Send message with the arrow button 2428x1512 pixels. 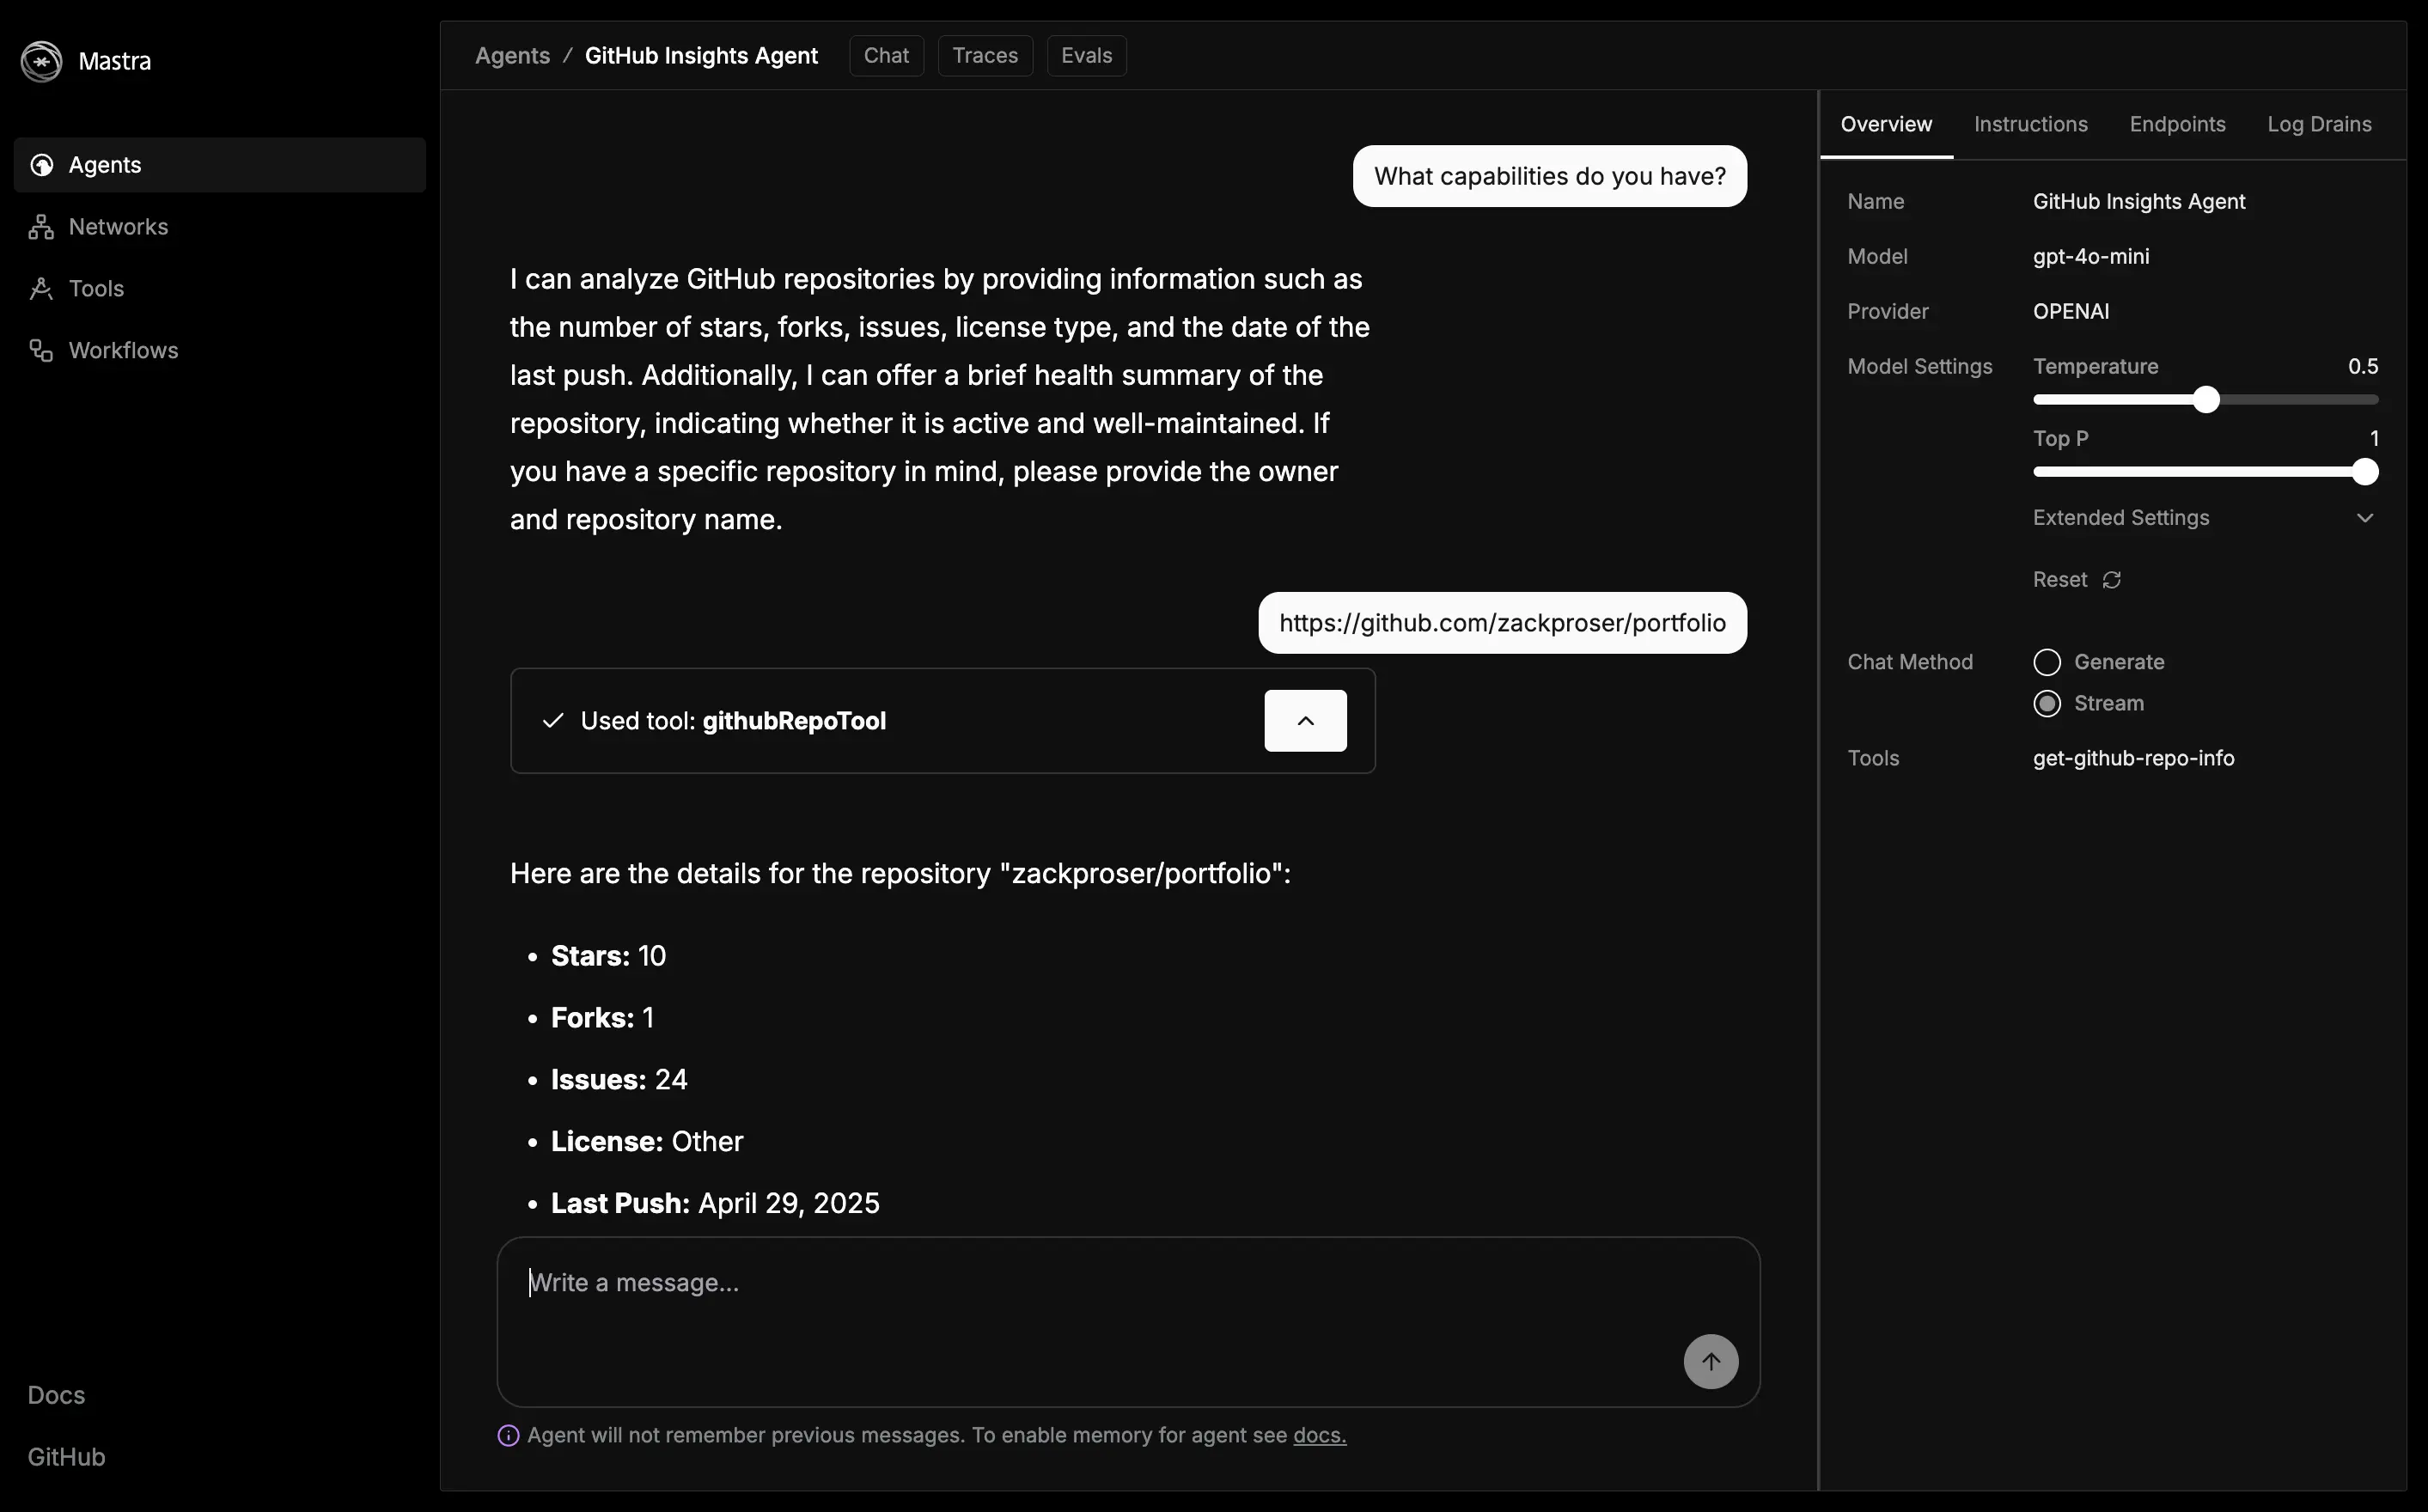click(1710, 1361)
